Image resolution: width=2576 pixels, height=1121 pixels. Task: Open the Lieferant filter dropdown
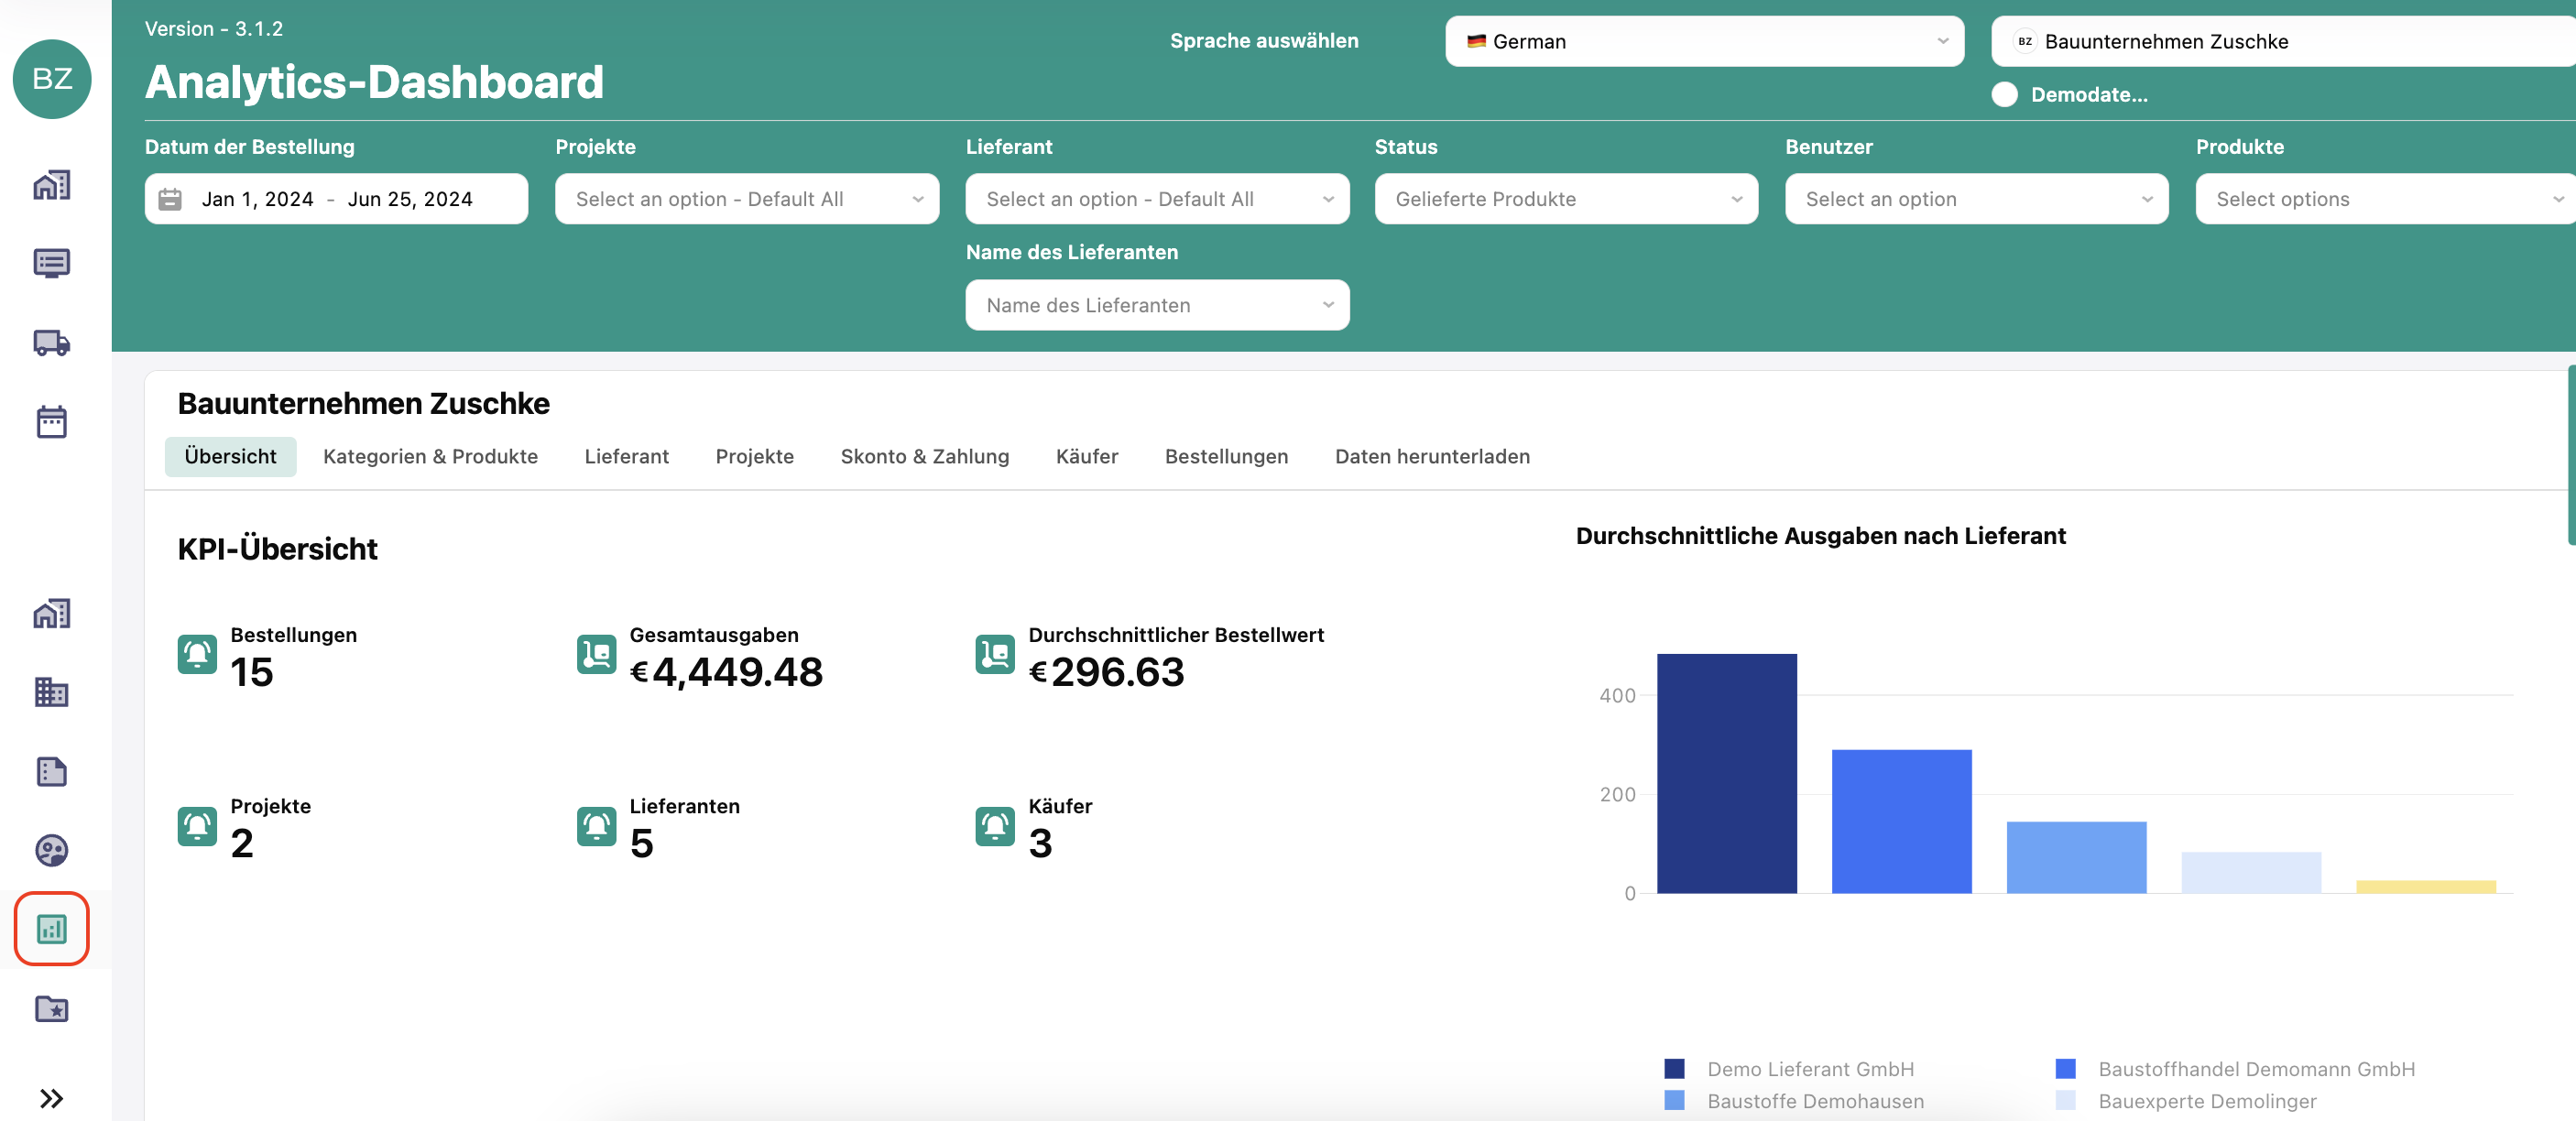pyautogui.click(x=1157, y=199)
